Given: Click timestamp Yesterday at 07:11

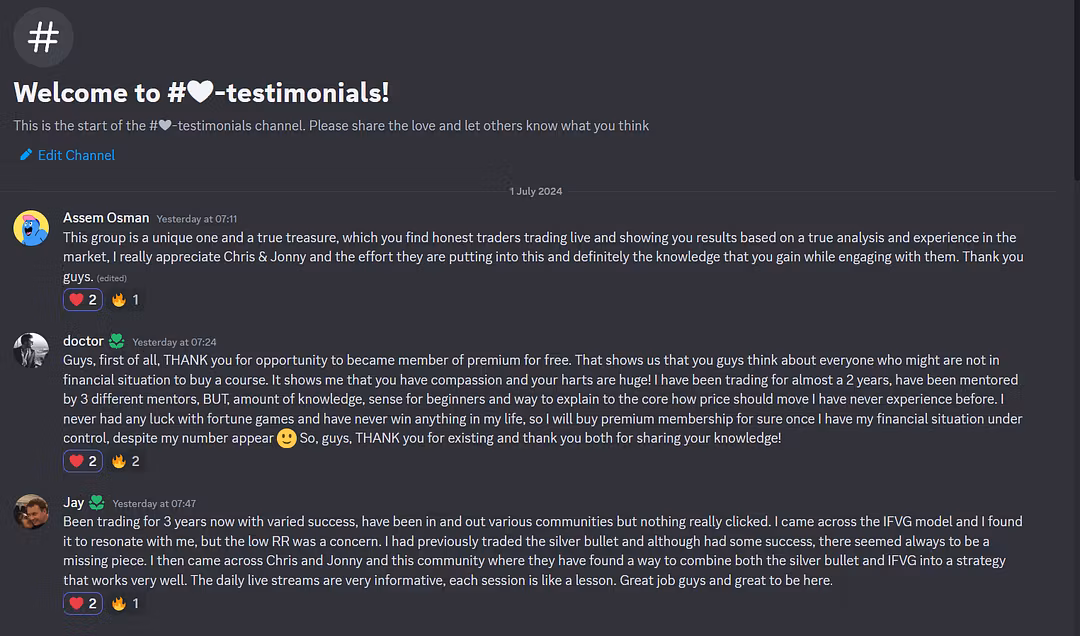Looking at the screenshot, I should pyautogui.click(x=197, y=219).
